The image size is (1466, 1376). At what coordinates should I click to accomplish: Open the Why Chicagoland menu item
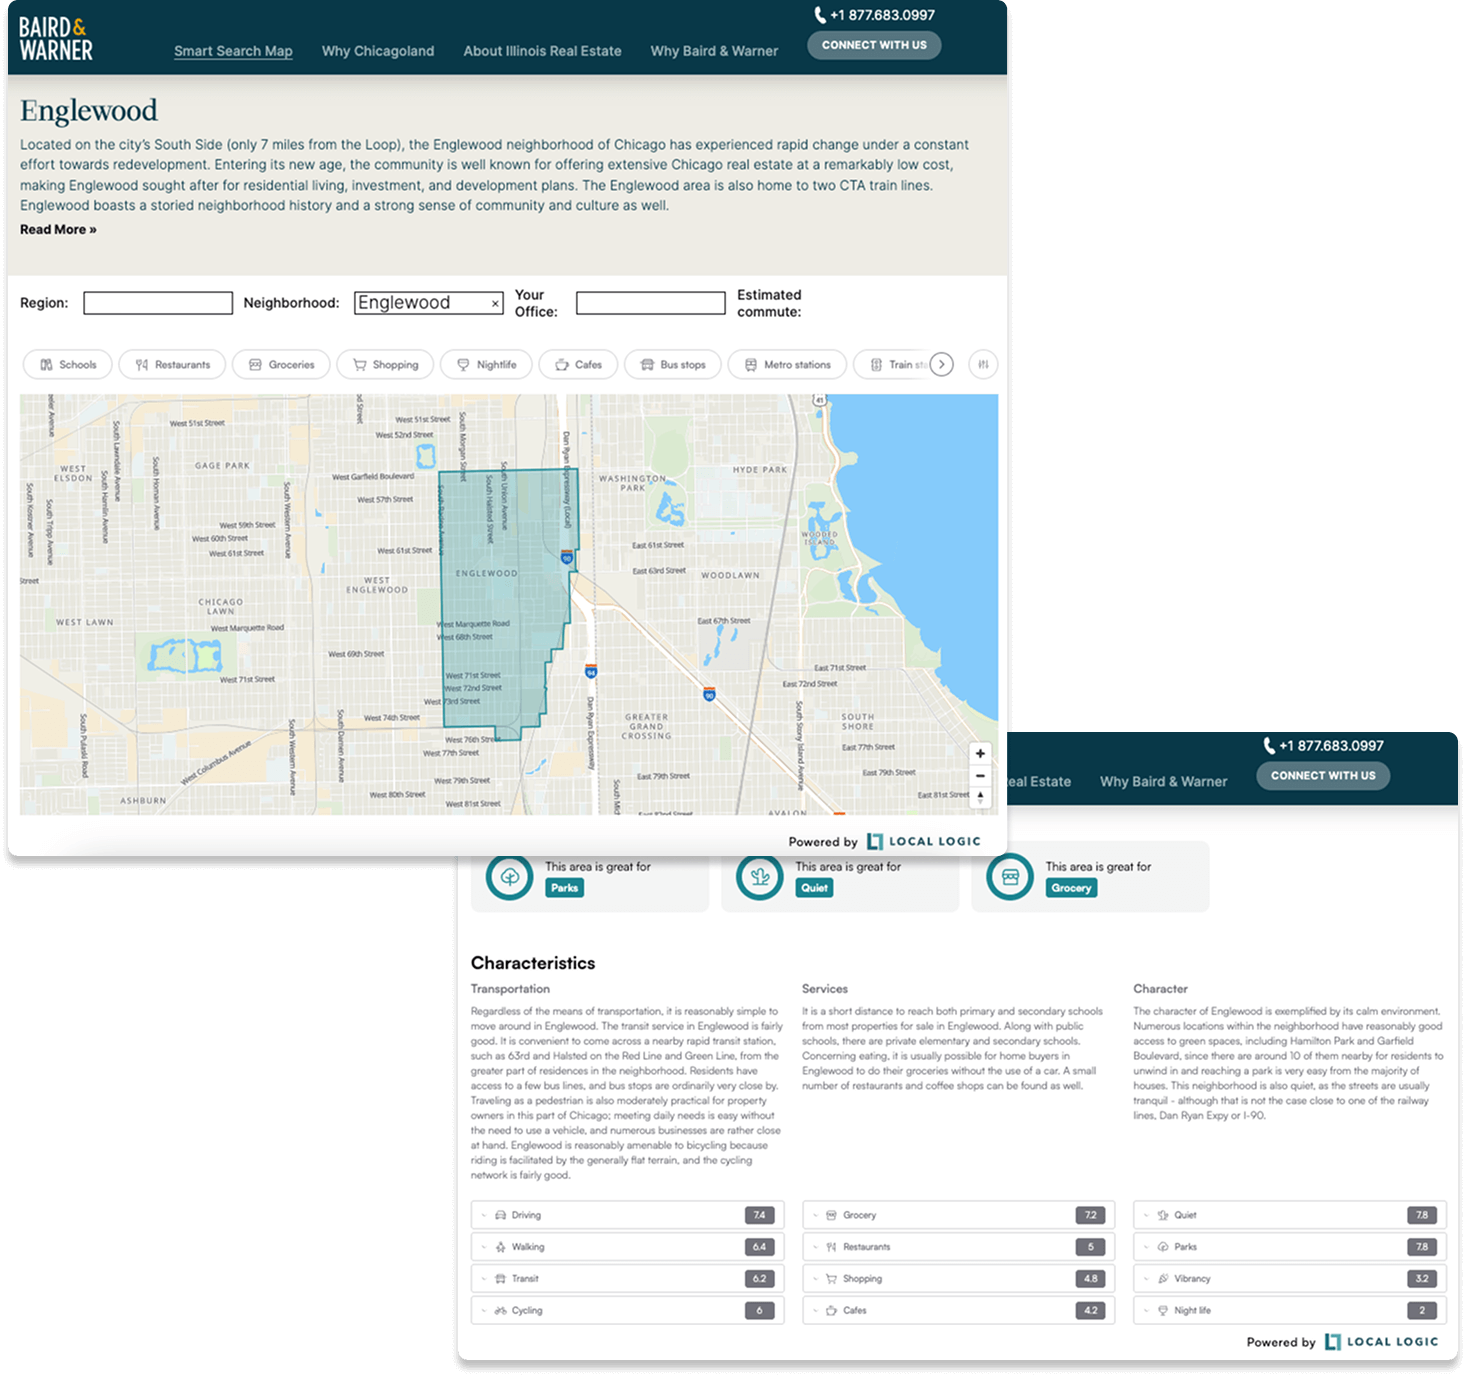(378, 51)
